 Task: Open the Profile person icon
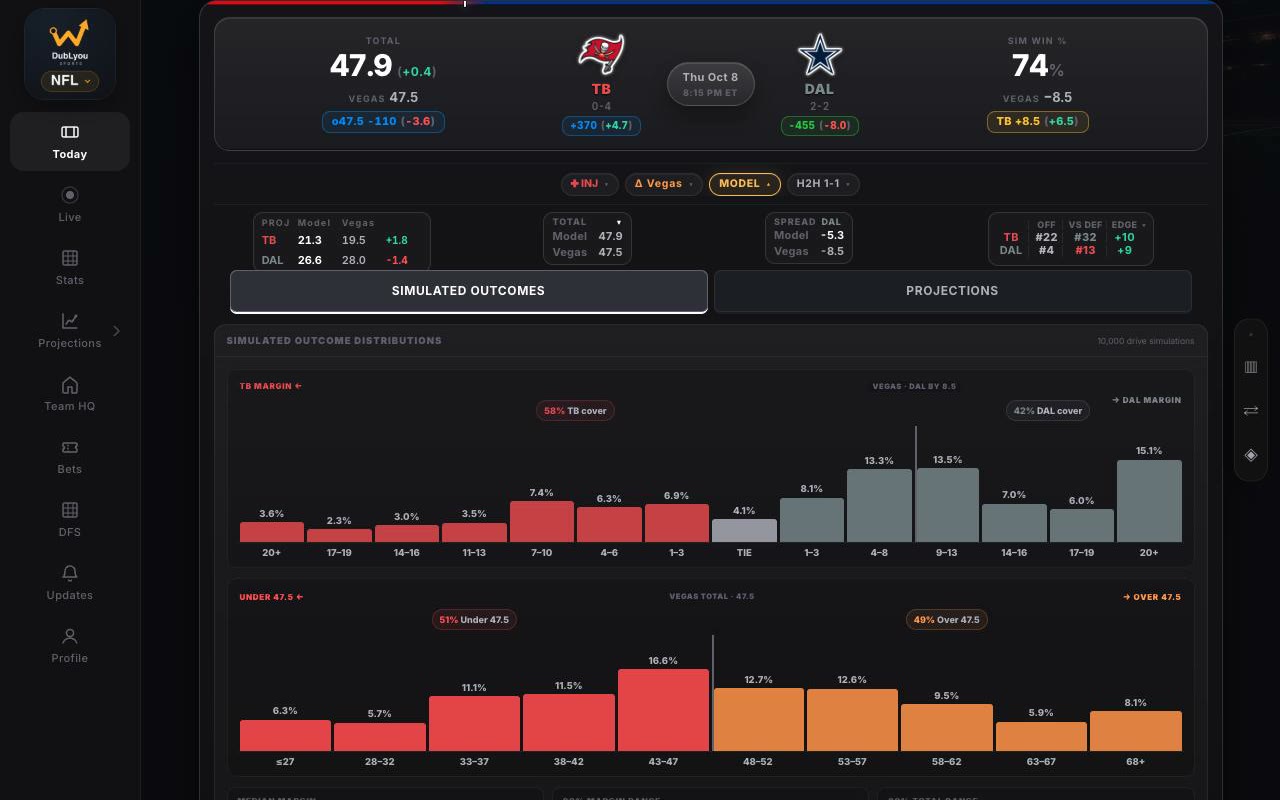click(x=70, y=636)
